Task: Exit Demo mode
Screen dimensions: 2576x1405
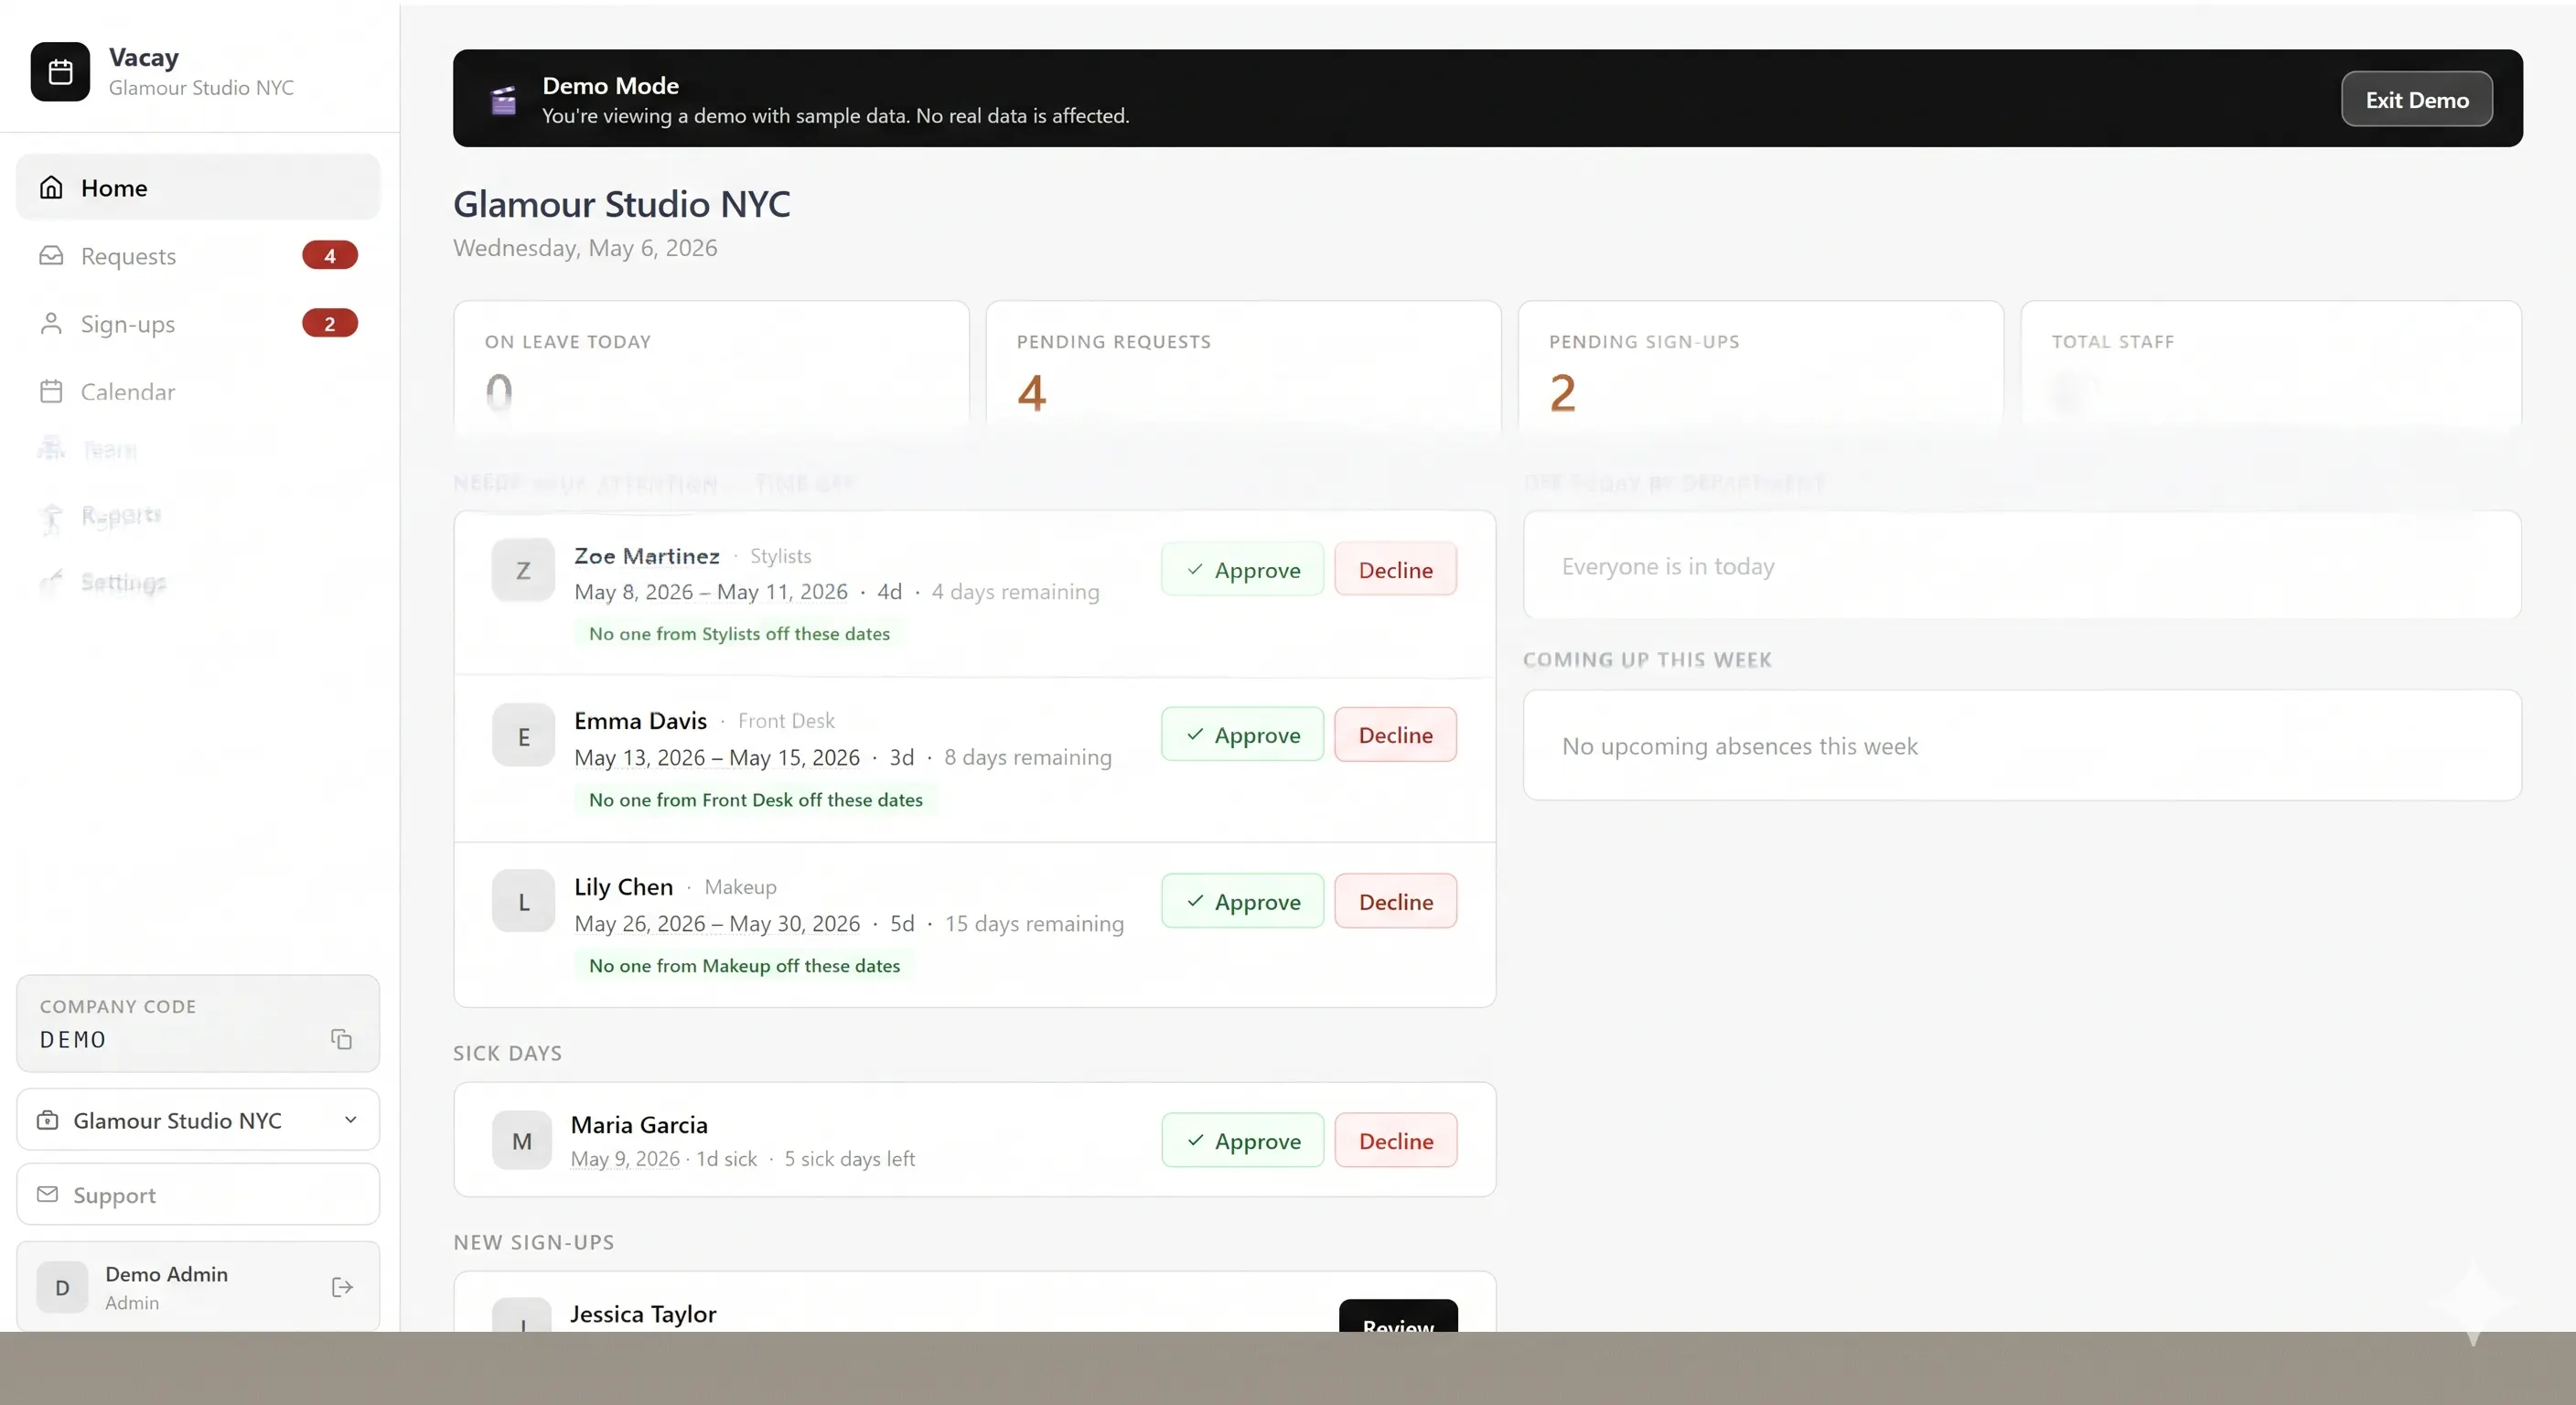Action: 2416,99
